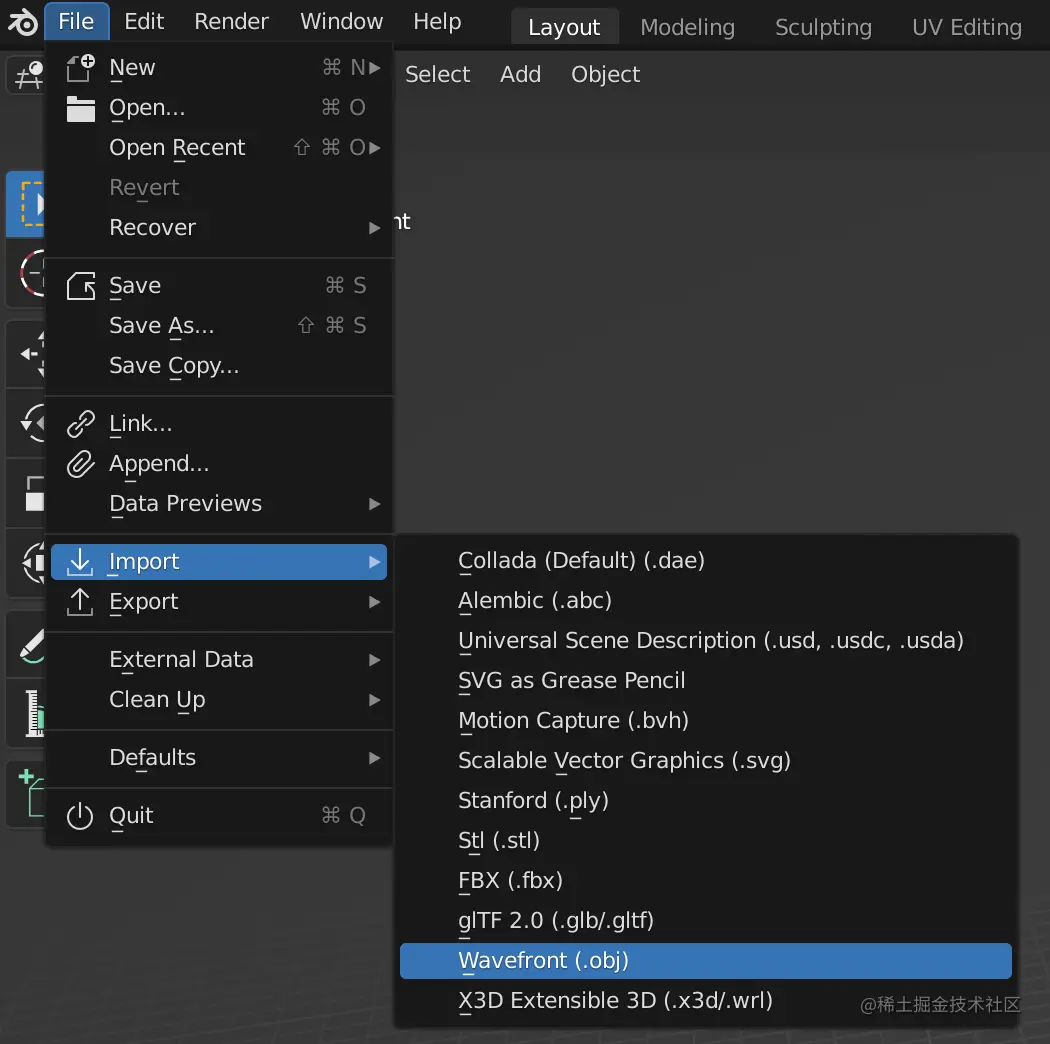The width and height of the screenshot is (1050, 1044).
Task: Choose Collada (Default) (.dae) import
Action: pos(706,561)
